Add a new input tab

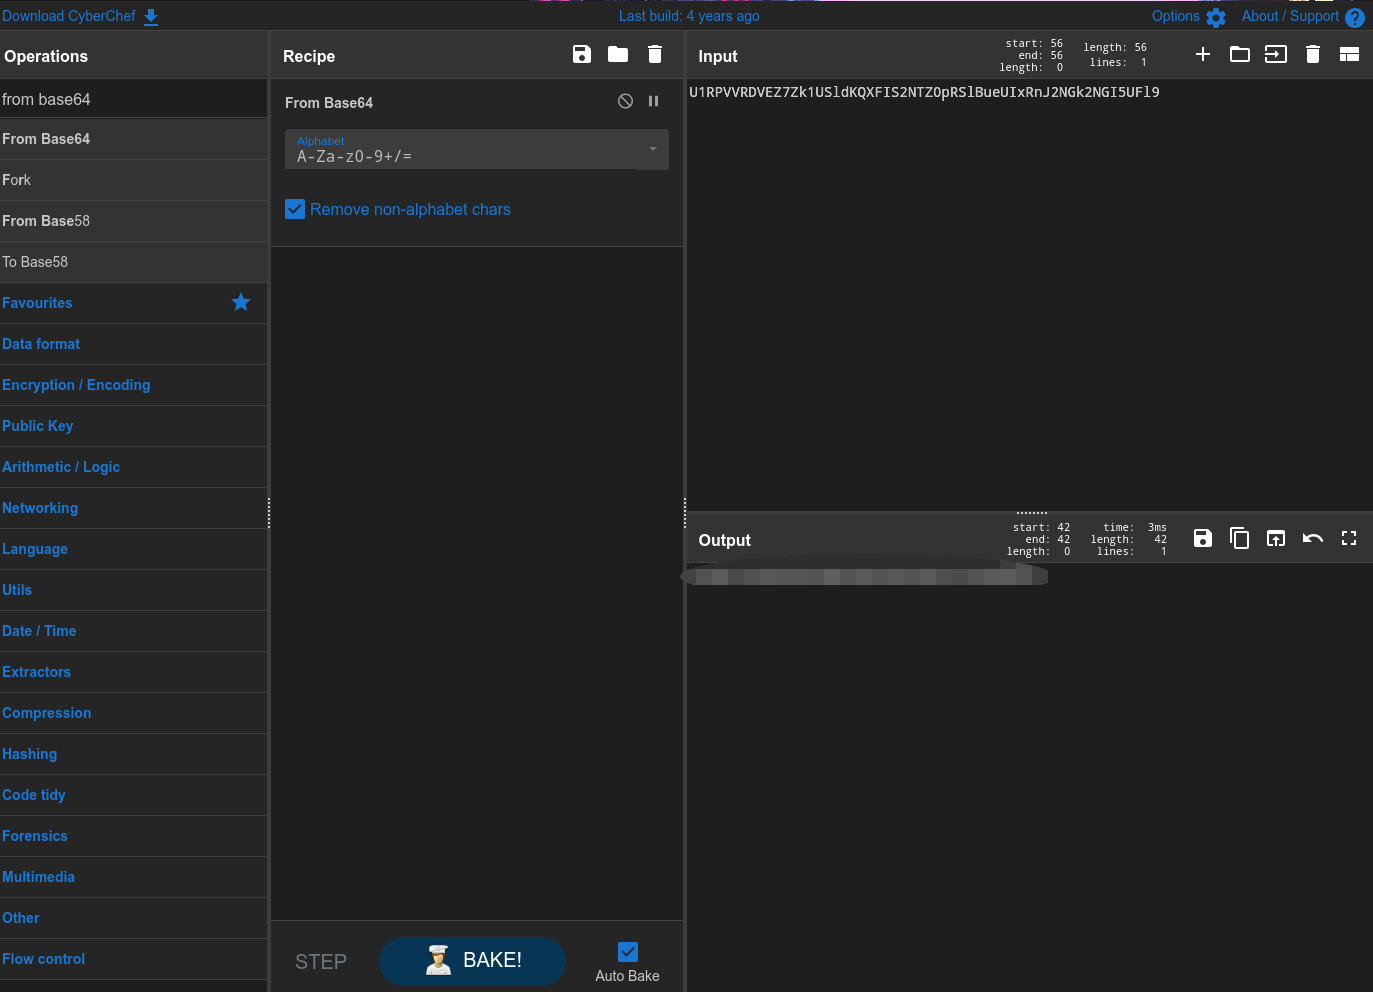(1203, 55)
